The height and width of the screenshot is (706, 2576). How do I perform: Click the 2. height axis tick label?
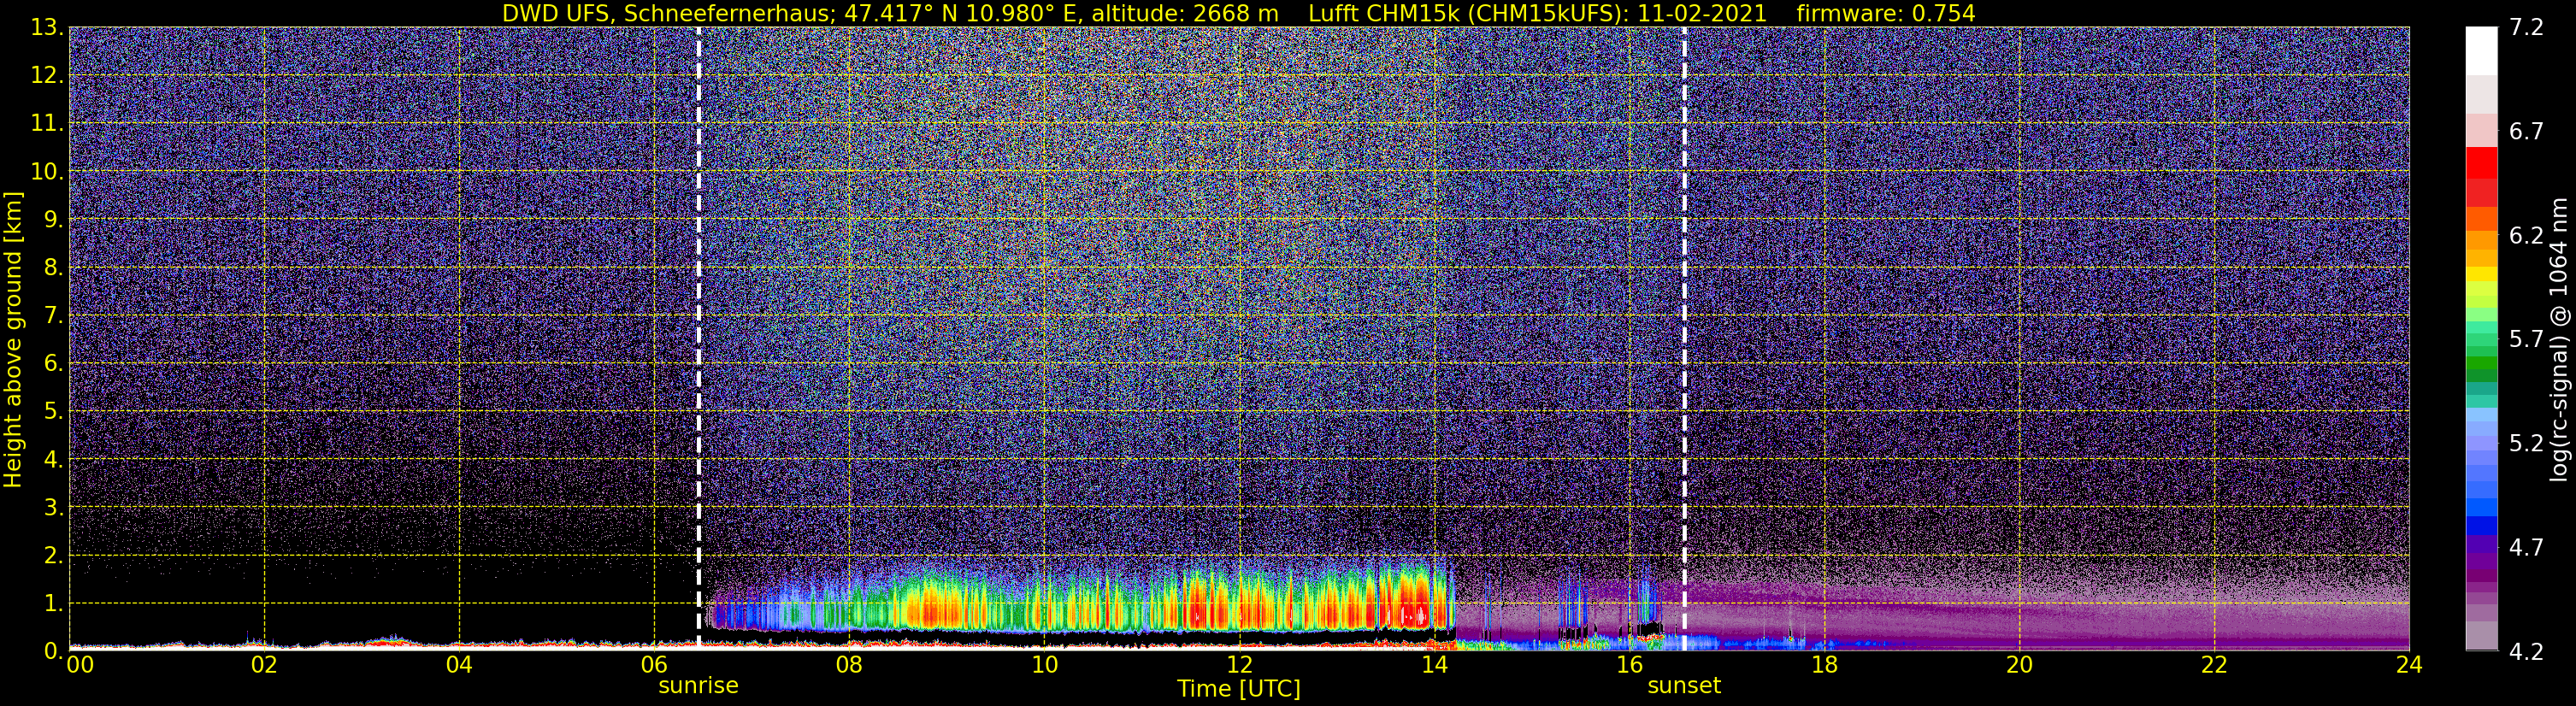coord(53,556)
